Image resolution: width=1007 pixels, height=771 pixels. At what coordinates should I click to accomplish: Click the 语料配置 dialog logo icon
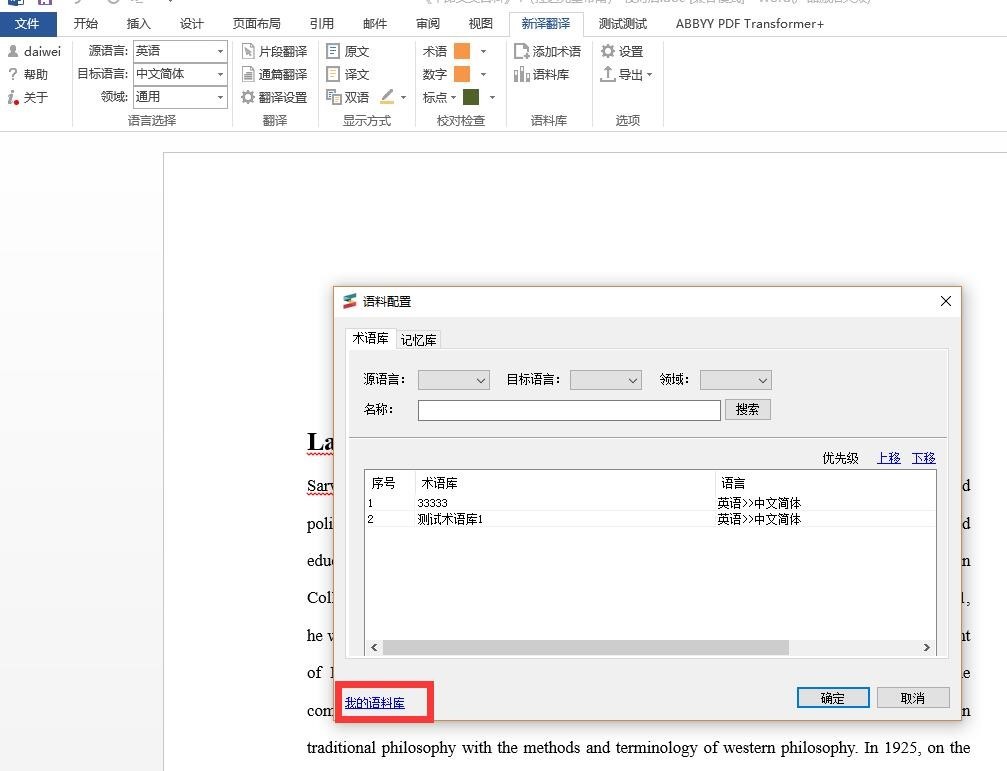tap(350, 301)
